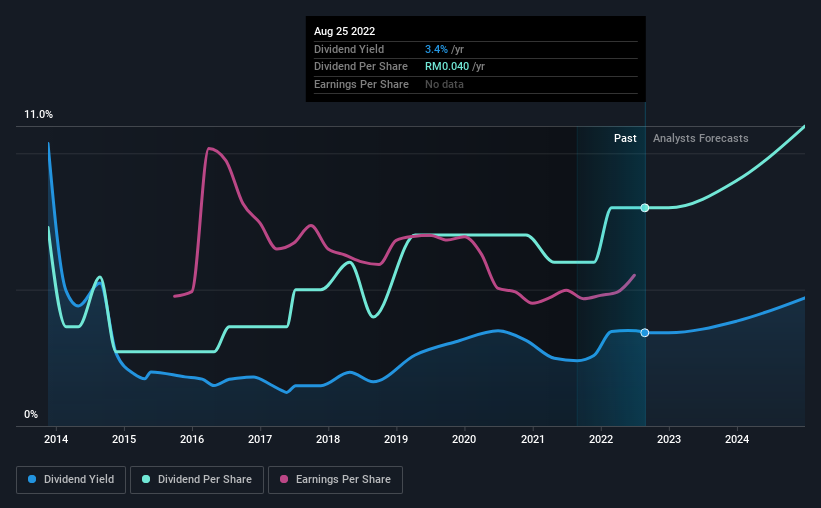The width and height of the screenshot is (821, 508).
Task: Click the 2024 x-axis label
Action: click(x=737, y=439)
